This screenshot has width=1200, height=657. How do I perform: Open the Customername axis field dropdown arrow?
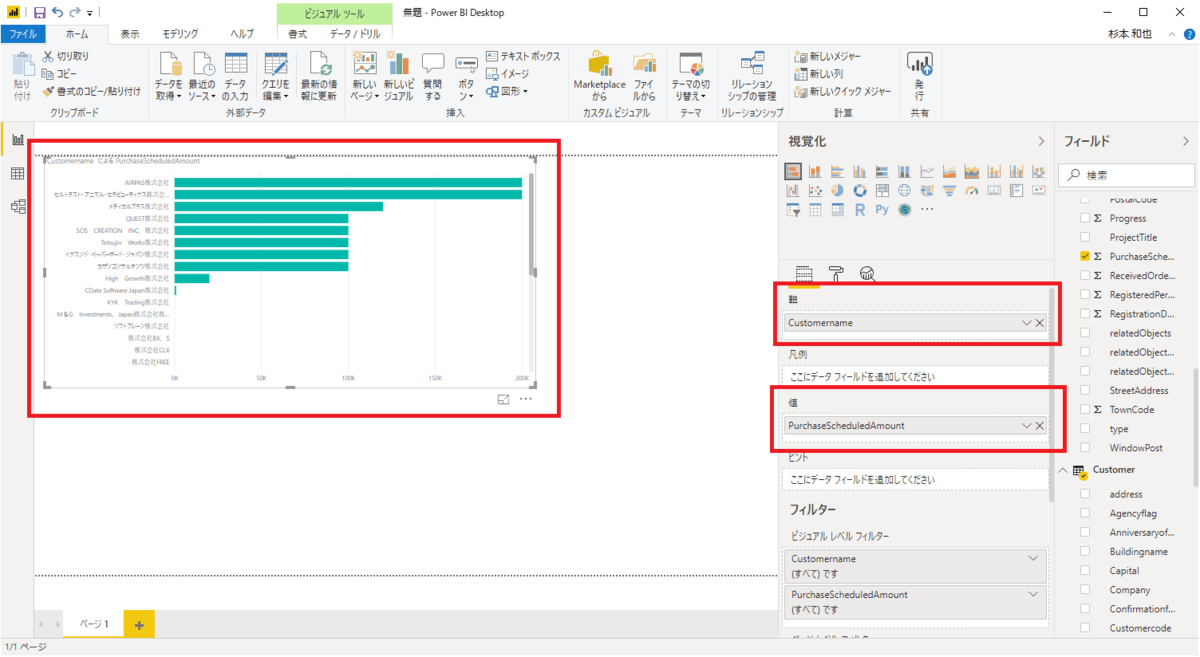[1026, 323]
